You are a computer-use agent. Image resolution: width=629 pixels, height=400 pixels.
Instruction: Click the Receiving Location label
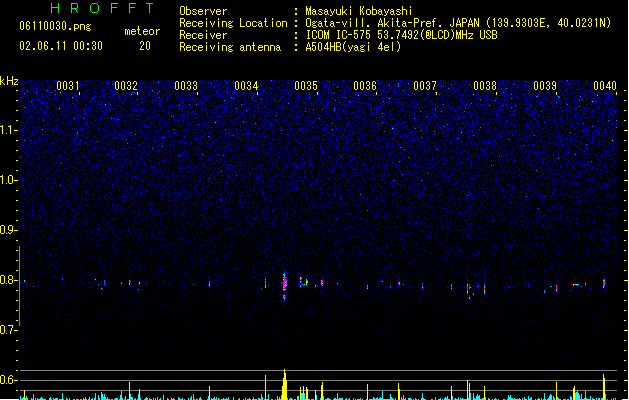click(233, 23)
